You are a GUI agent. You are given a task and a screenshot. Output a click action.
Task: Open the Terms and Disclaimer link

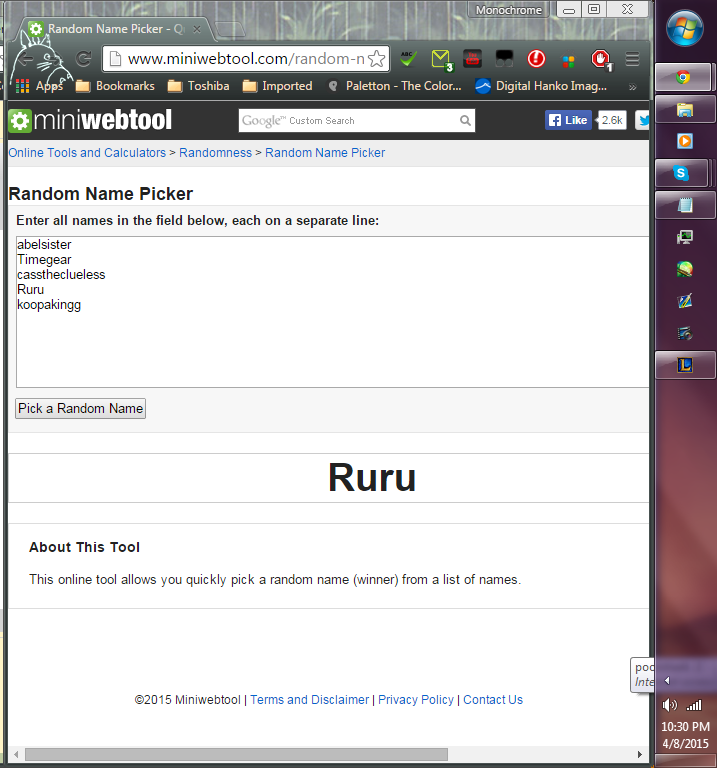point(310,700)
